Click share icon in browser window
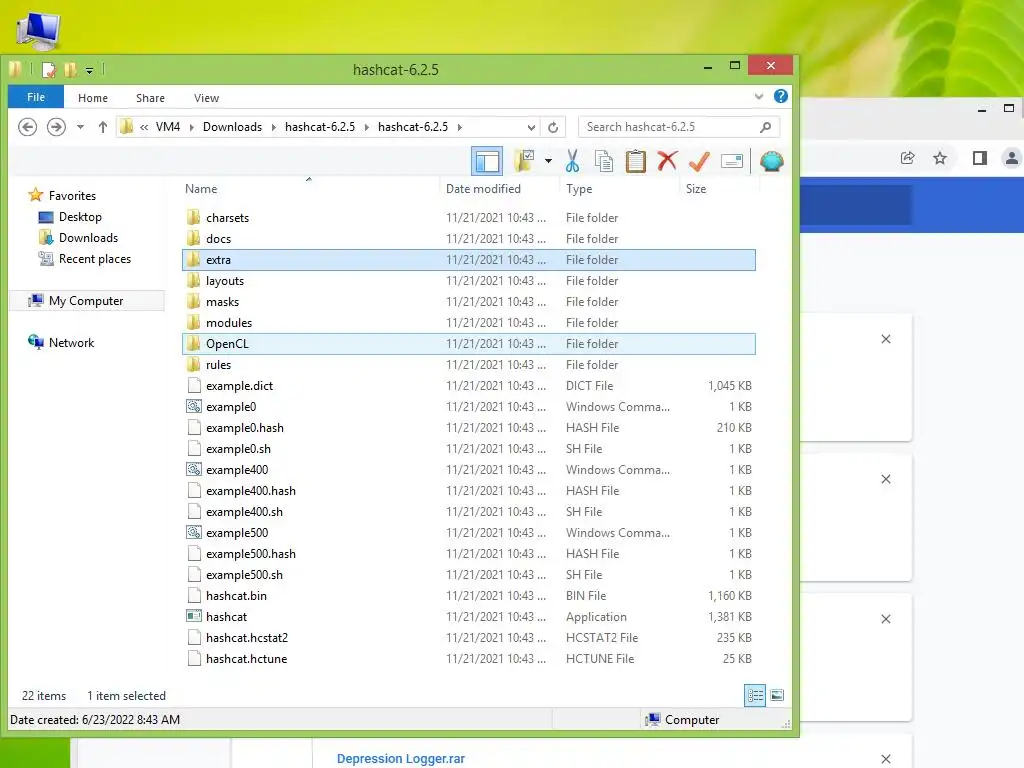 tap(907, 158)
